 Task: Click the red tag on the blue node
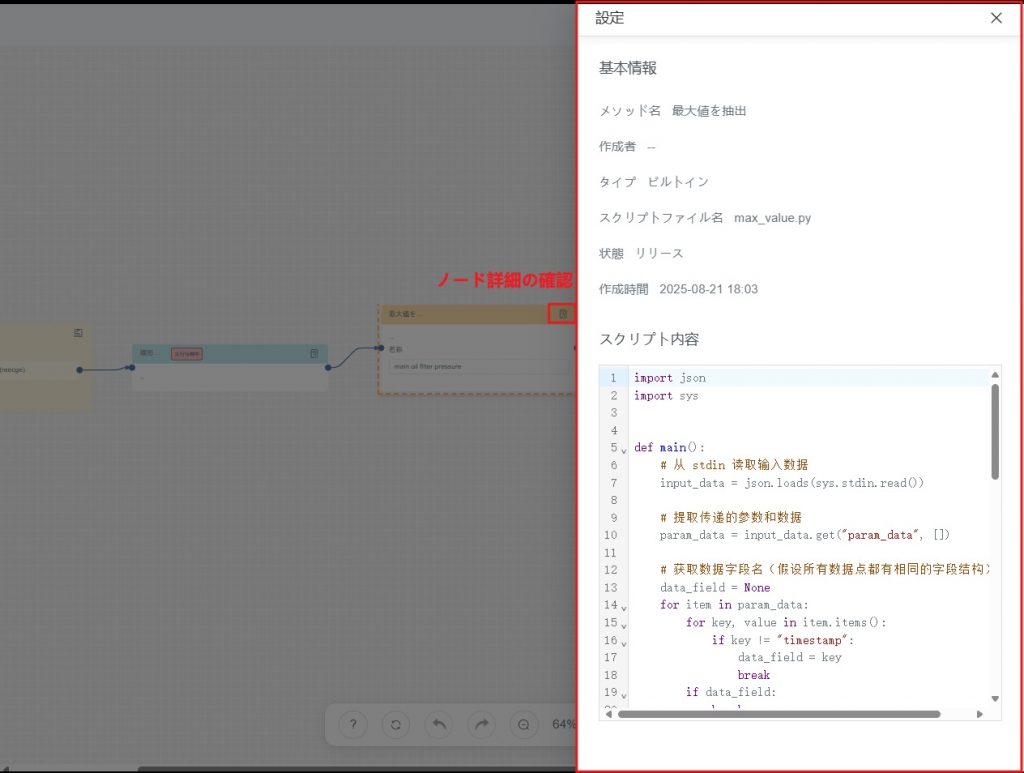[187, 354]
